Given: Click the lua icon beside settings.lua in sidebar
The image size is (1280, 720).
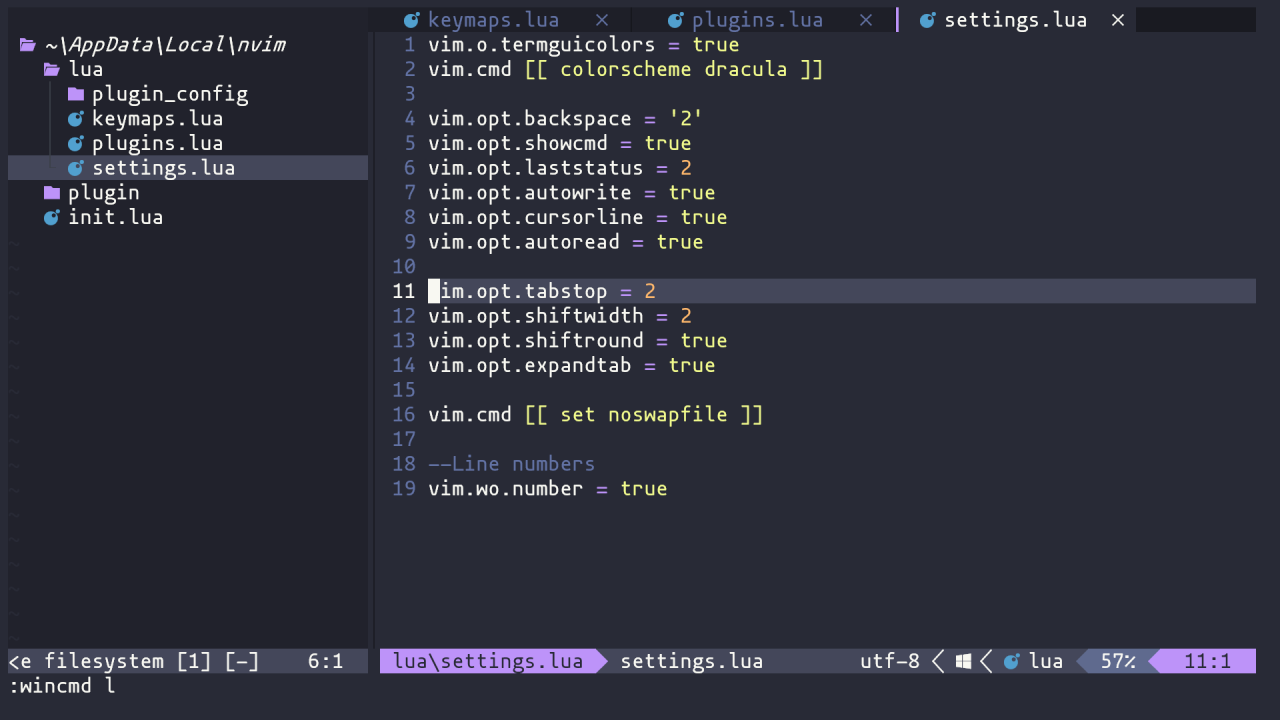Looking at the screenshot, I should [x=75, y=168].
